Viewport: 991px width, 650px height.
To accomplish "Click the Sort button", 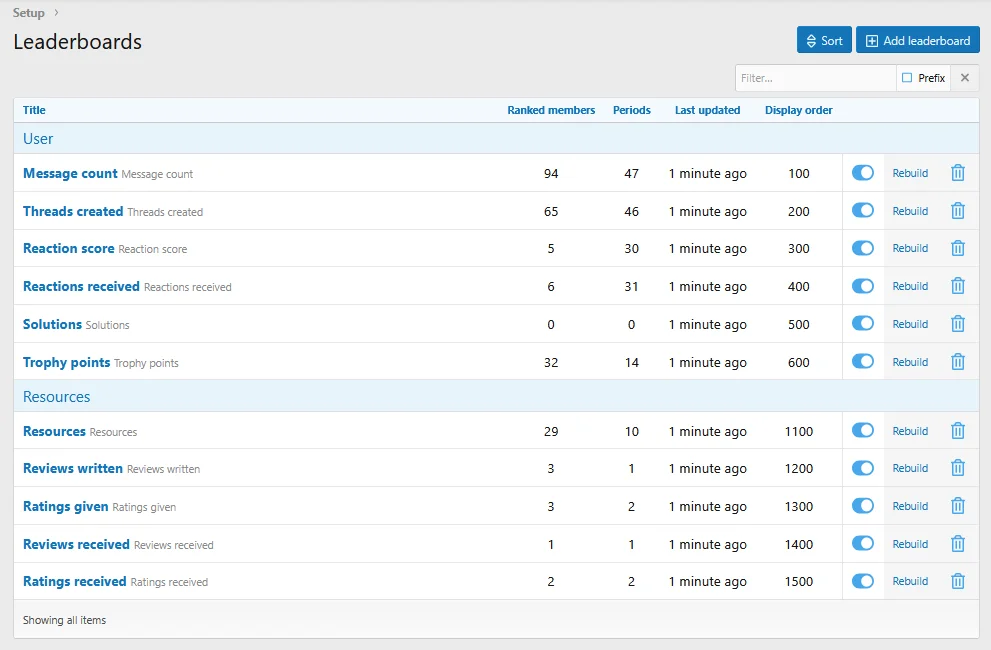I will tap(824, 40).
